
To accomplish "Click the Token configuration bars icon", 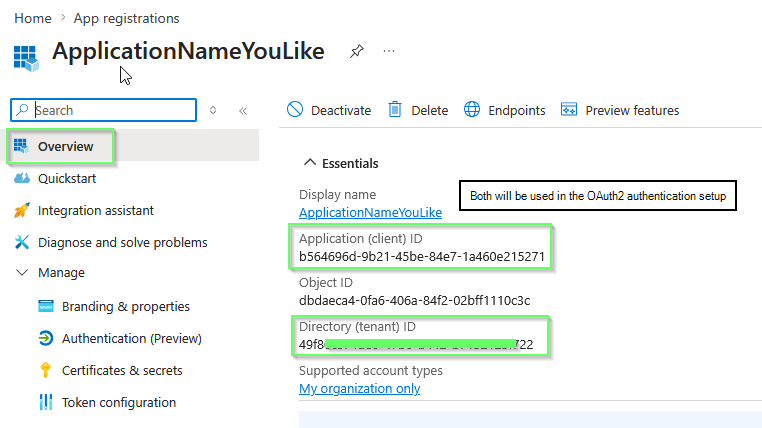I will click(x=46, y=402).
